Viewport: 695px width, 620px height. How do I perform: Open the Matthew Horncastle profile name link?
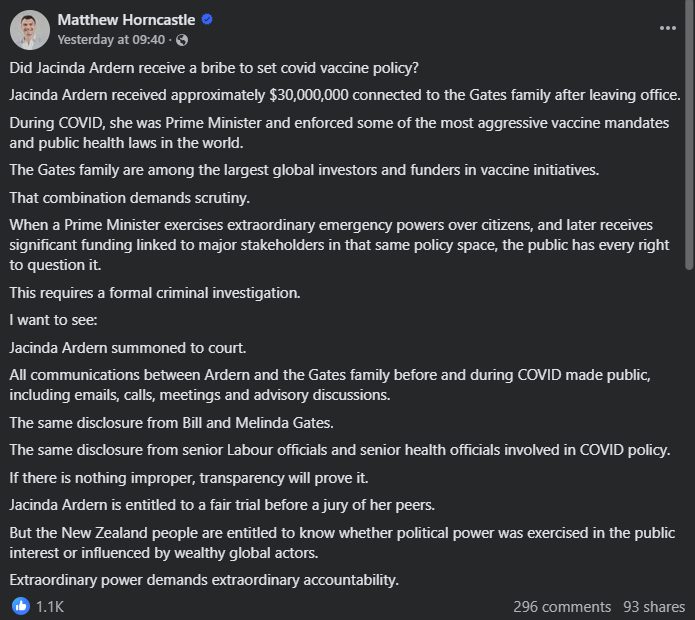(126, 20)
